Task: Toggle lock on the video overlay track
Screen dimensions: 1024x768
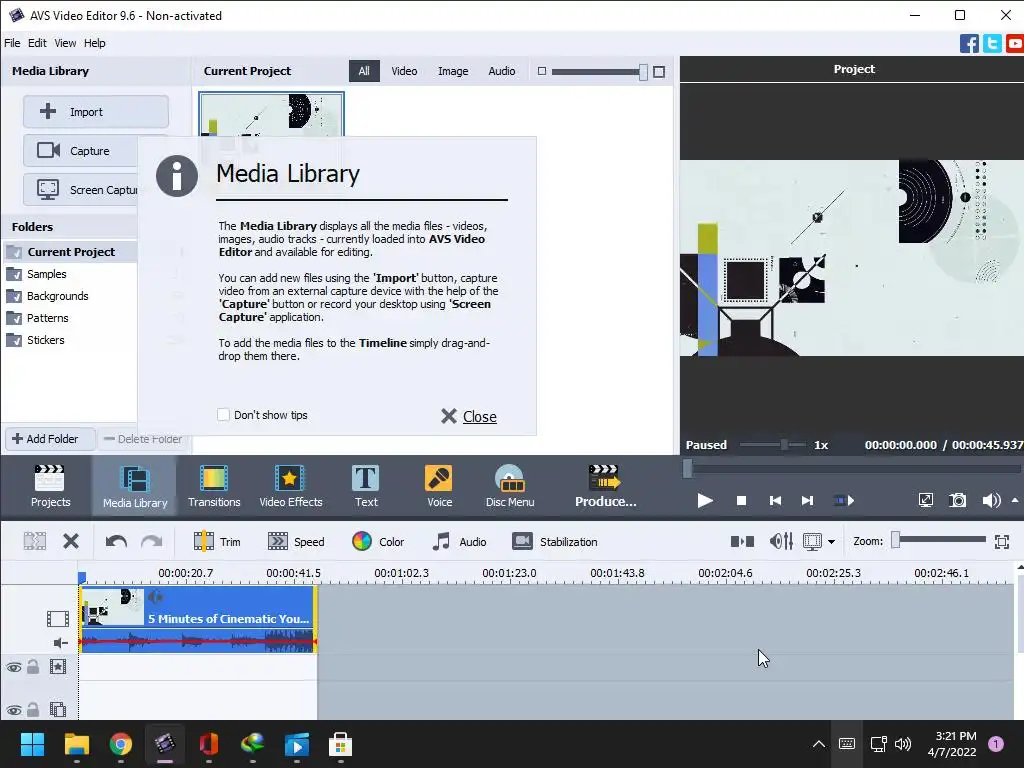Action: tap(33, 710)
